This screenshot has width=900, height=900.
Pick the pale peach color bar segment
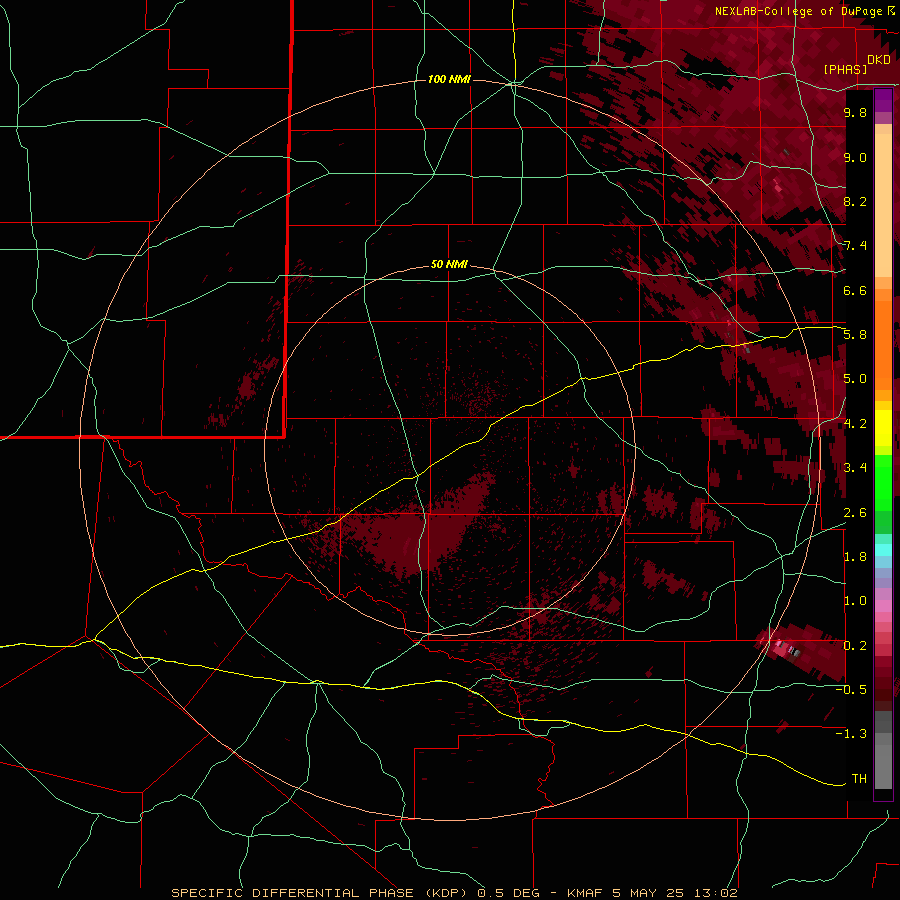pos(883,205)
